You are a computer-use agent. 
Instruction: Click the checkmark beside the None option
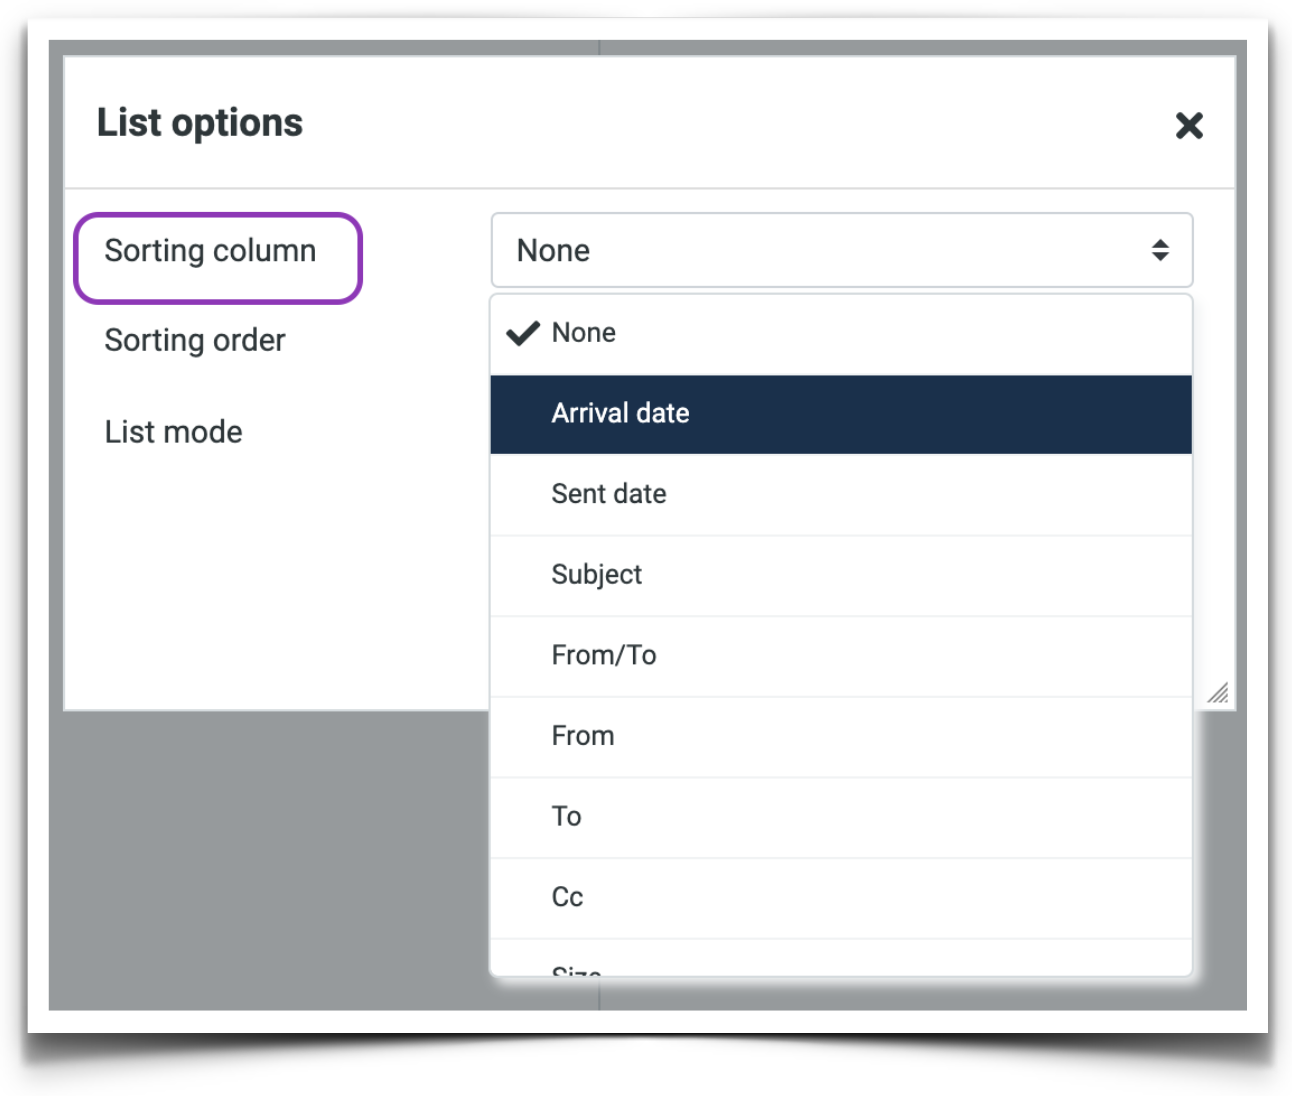[523, 332]
